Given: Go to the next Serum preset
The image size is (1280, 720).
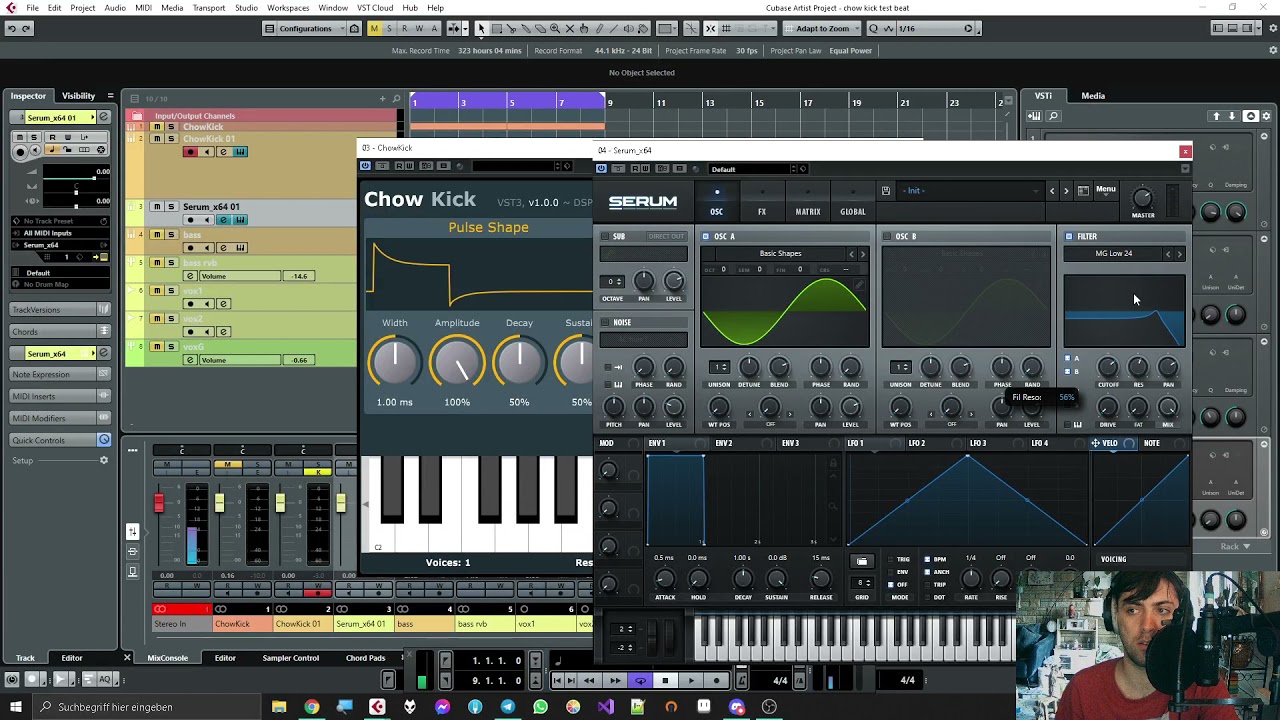Looking at the screenshot, I should click(x=1066, y=190).
